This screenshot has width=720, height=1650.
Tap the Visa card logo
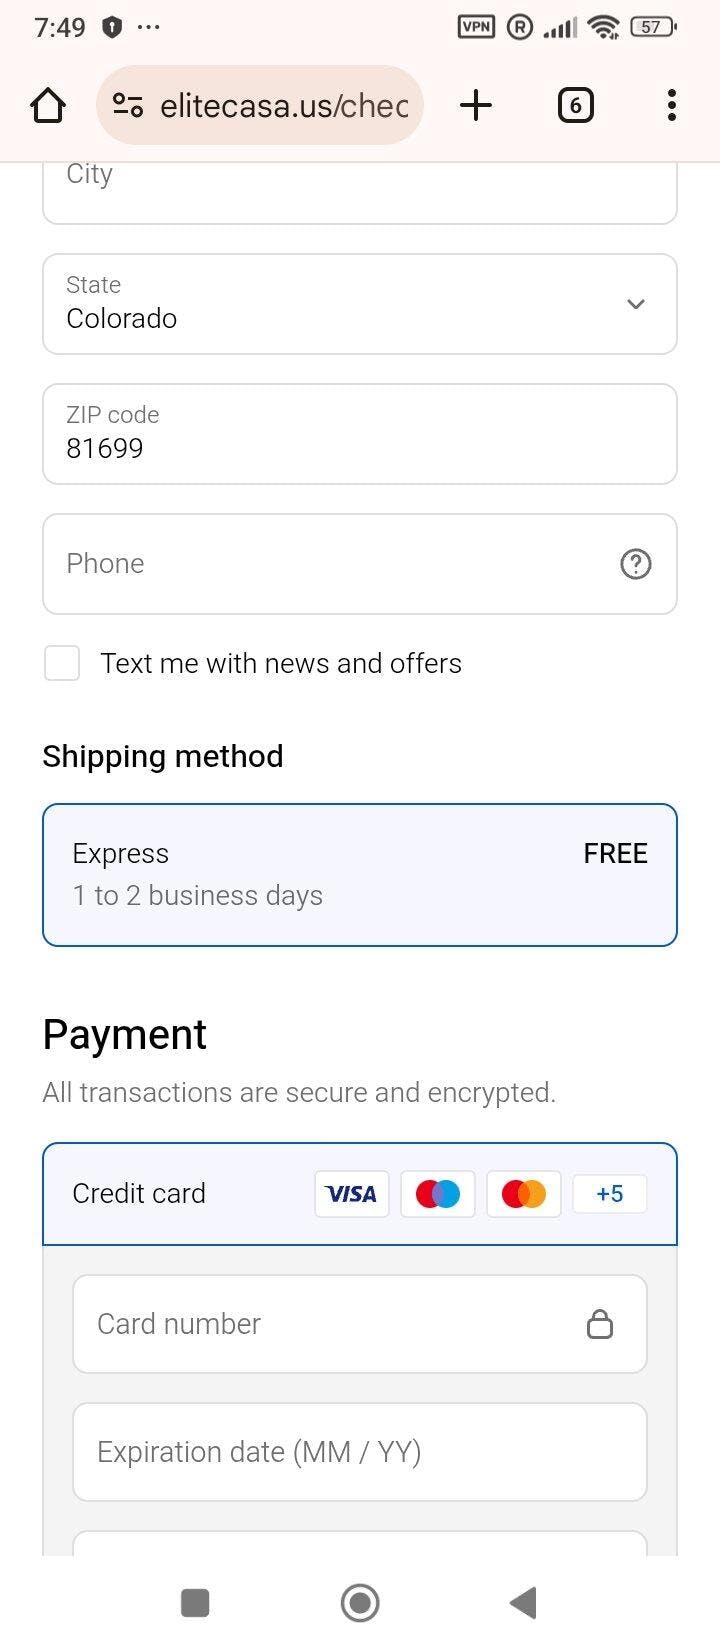point(351,1194)
